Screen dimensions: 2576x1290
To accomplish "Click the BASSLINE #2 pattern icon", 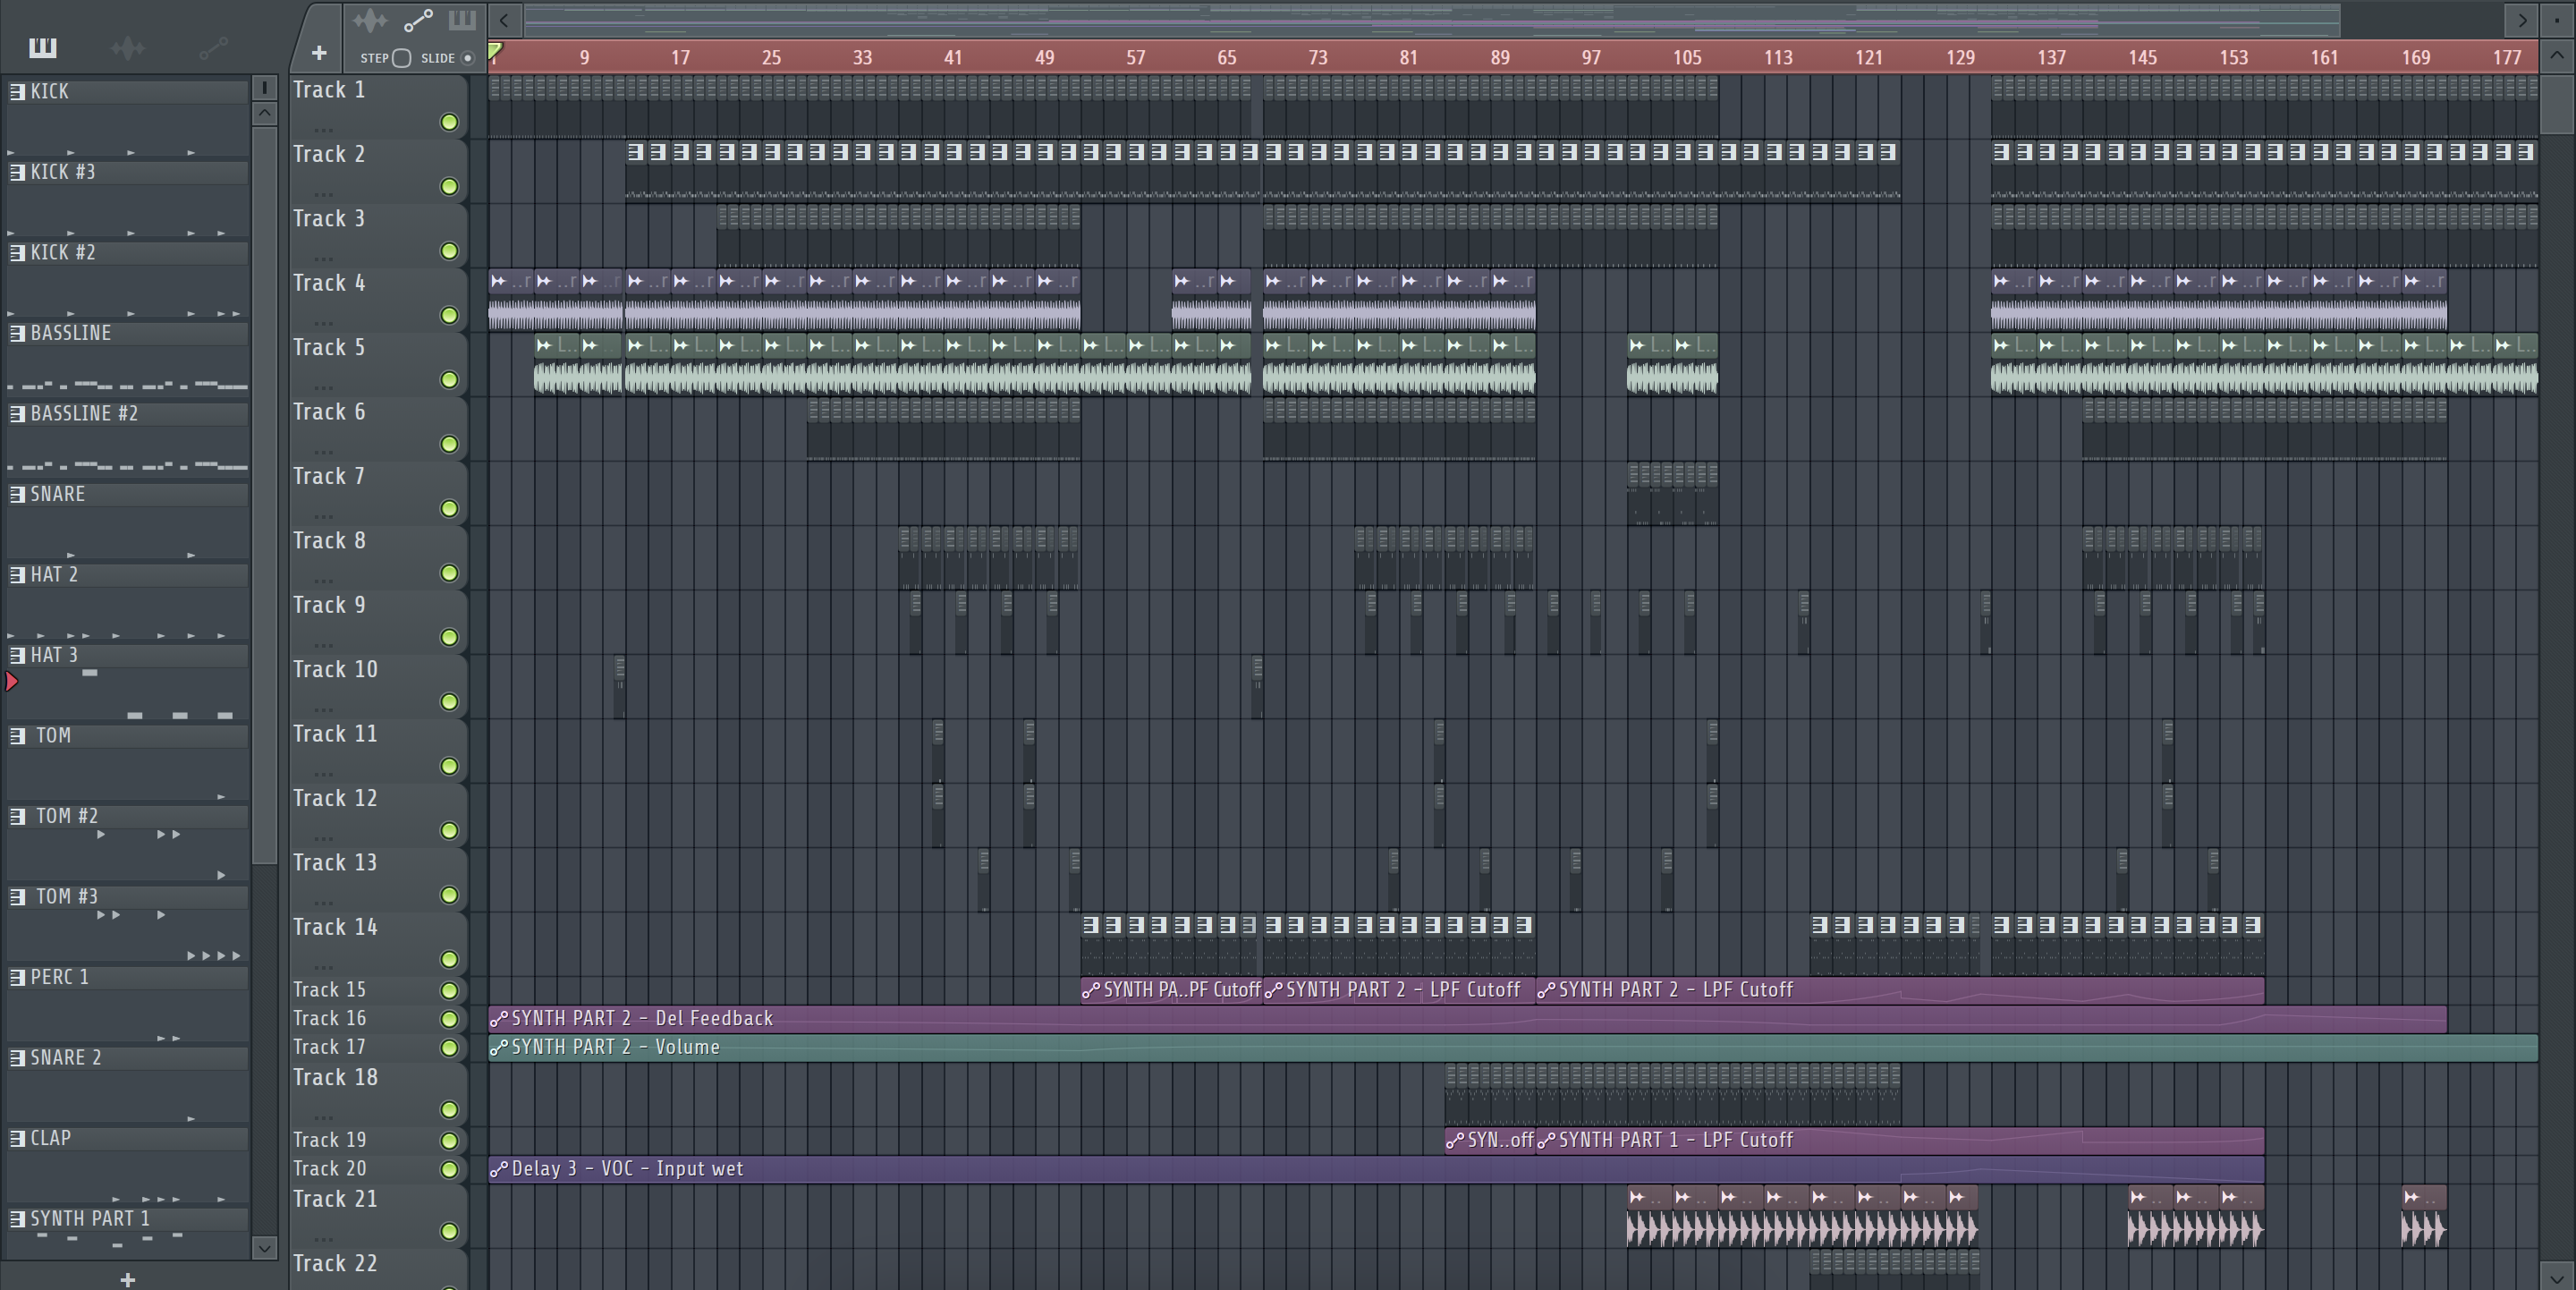I will coord(17,413).
